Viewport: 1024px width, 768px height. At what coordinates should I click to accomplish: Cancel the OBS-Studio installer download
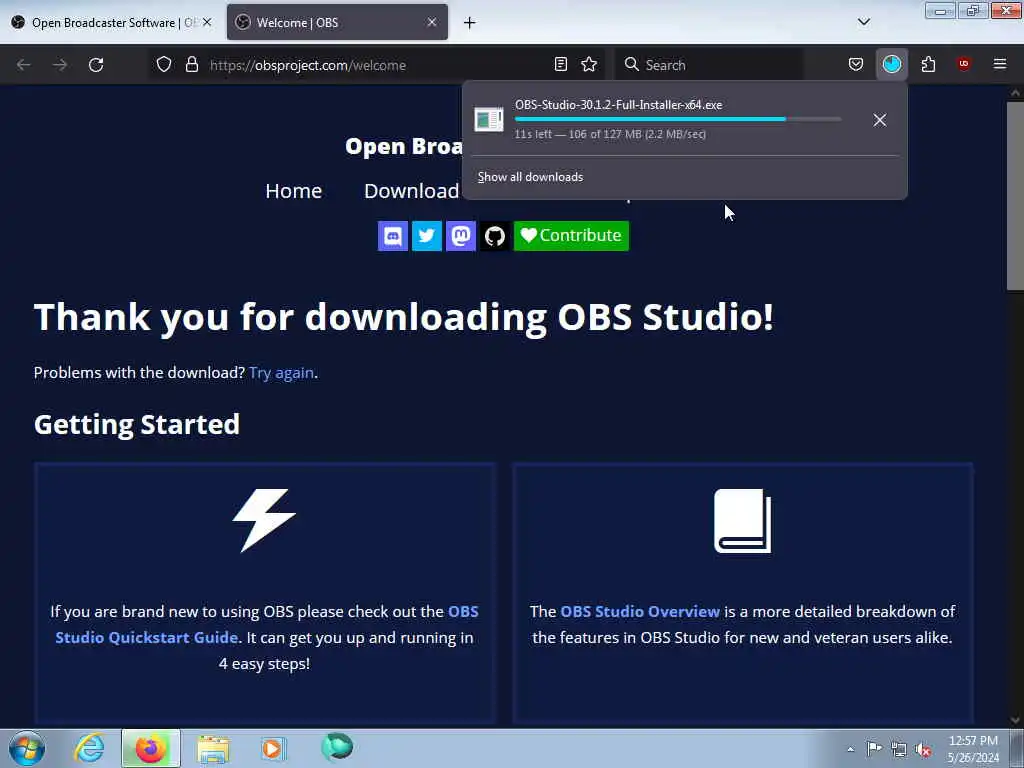880,120
